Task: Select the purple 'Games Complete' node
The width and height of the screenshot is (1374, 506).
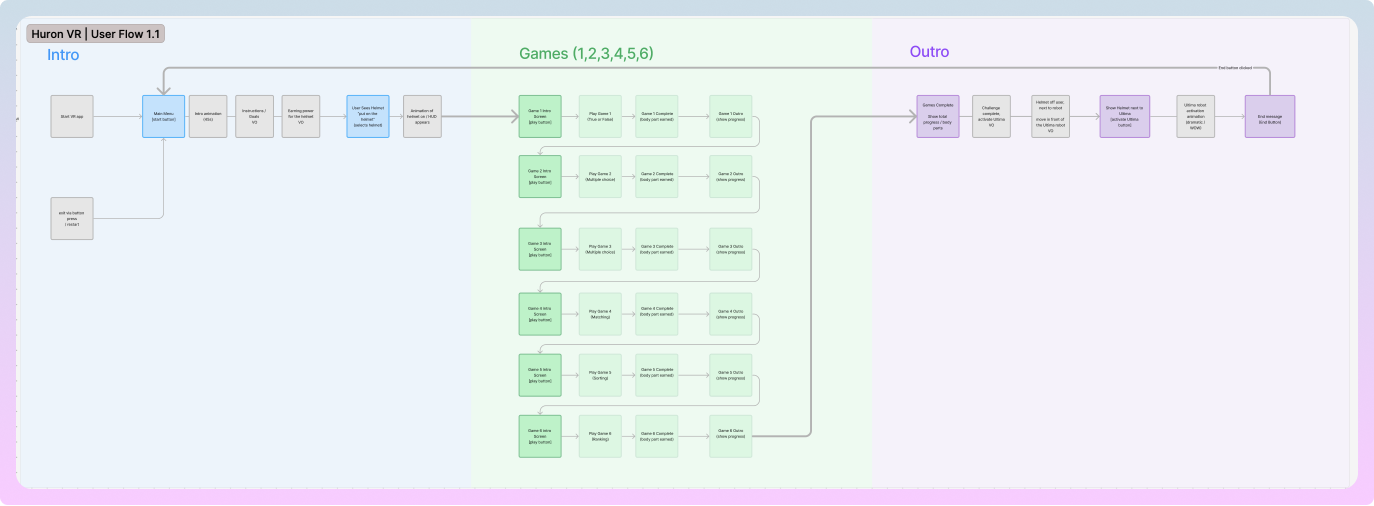Action: point(938,116)
